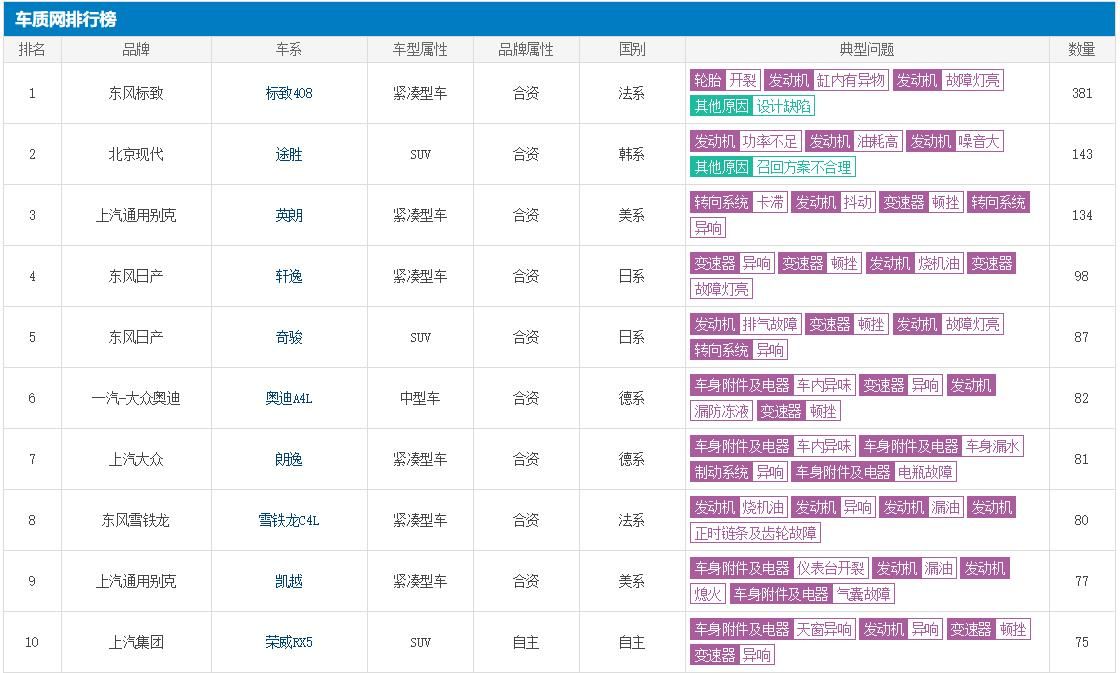Select the 发动机 噪音大 problem tag

[955, 141]
